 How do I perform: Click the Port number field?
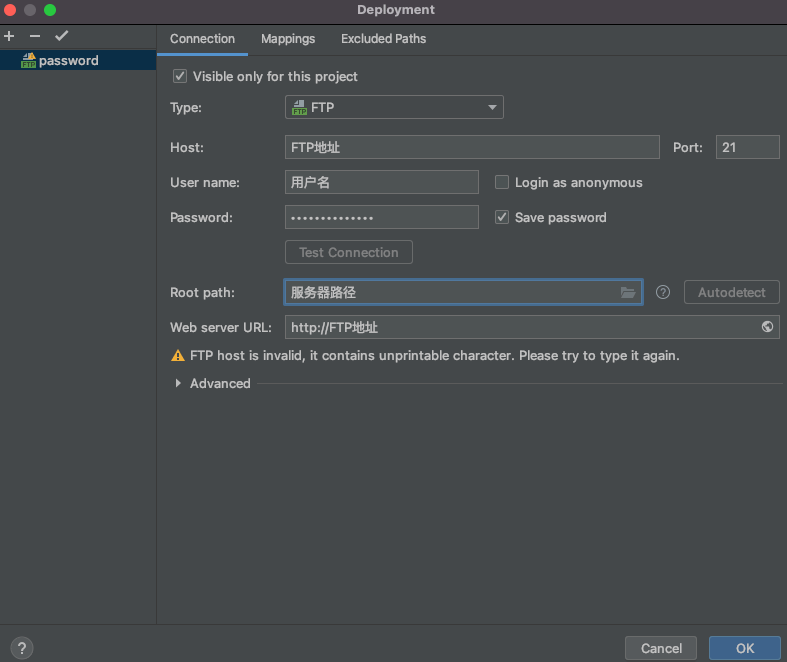click(x=747, y=147)
